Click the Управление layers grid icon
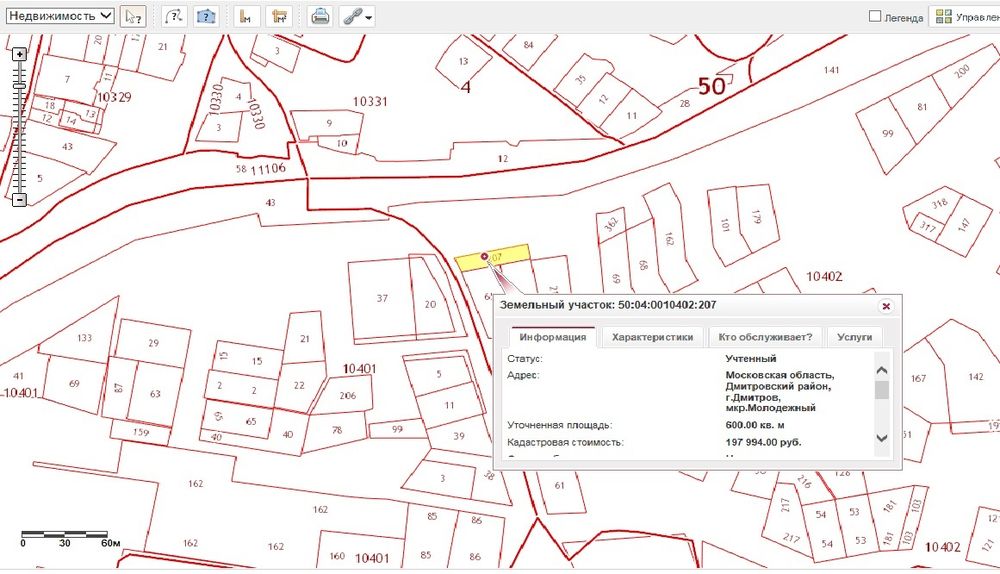The height and width of the screenshot is (574, 1000). (943, 17)
